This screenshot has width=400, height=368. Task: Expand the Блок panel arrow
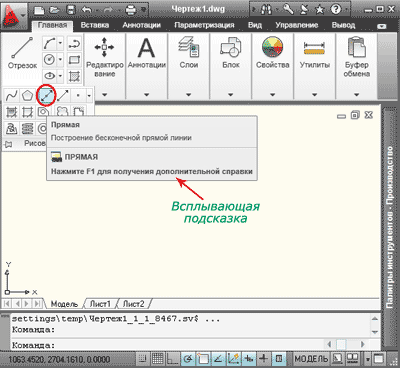click(231, 95)
